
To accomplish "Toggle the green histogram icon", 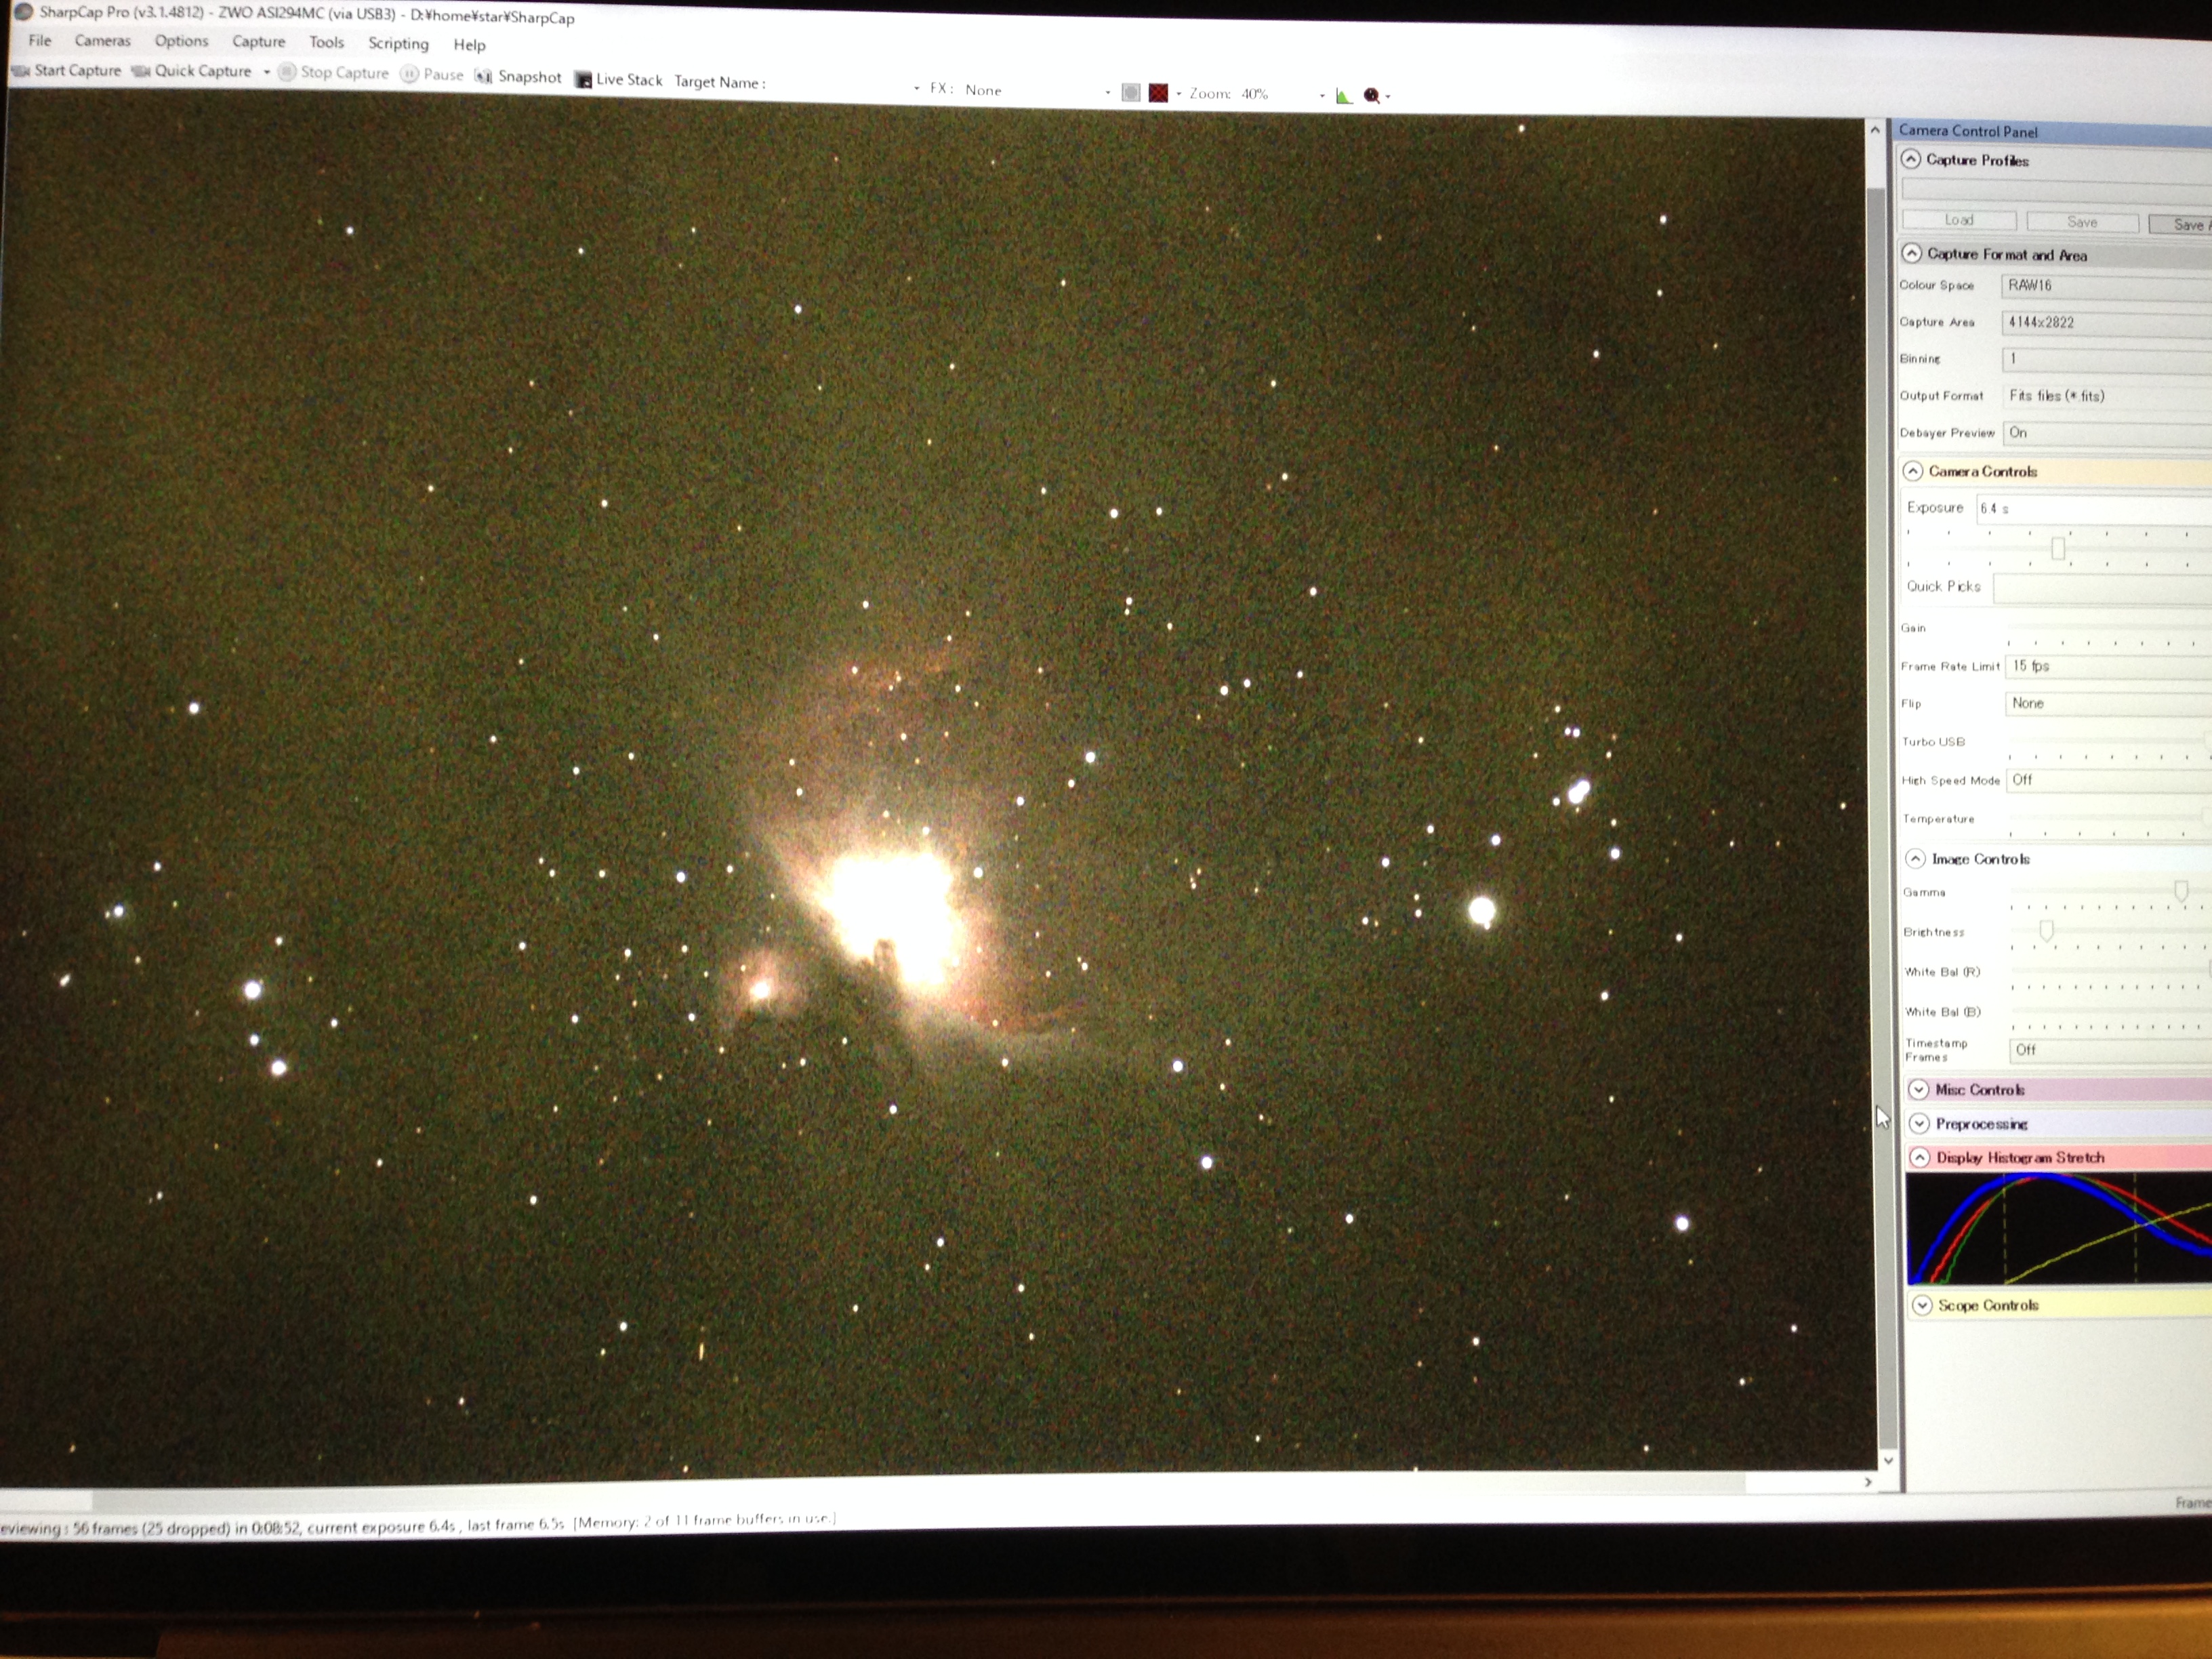I will click(x=1344, y=96).
